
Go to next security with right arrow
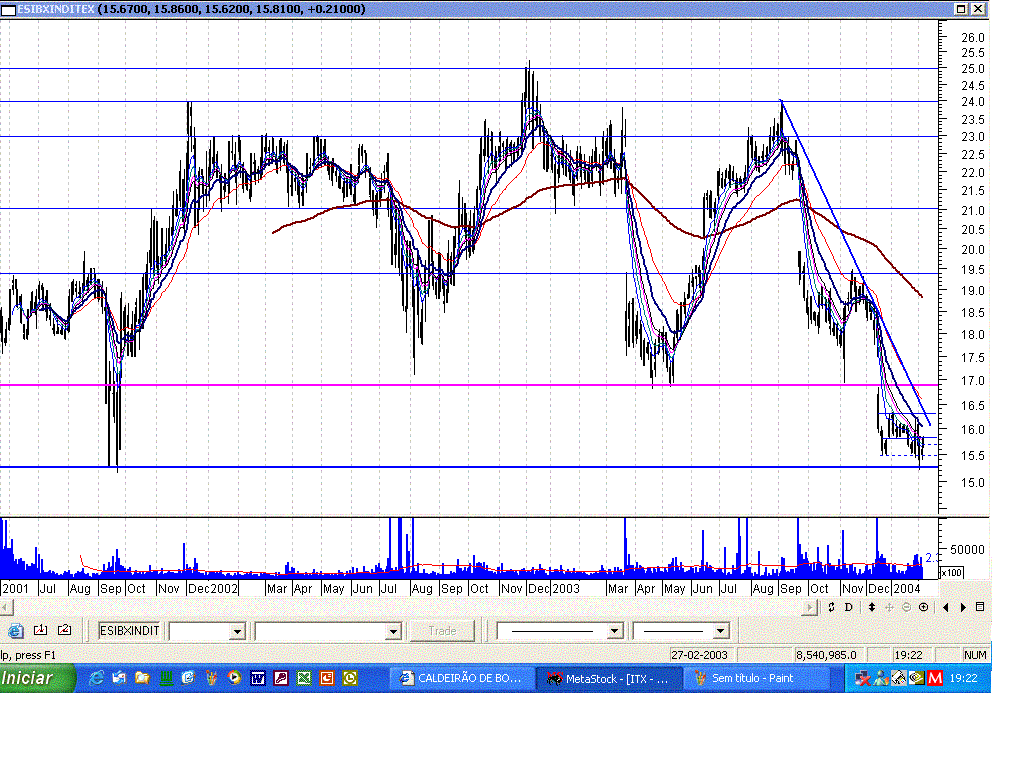[x=963, y=607]
